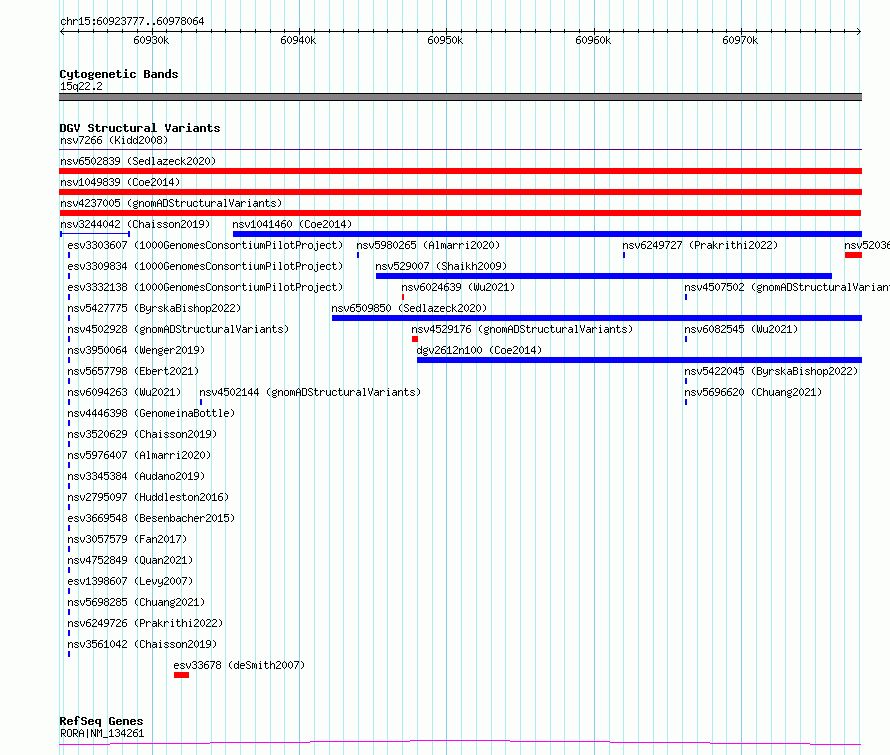Click the 60970k ruler position
The width and height of the screenshot is (890, 755).
(740, 40)
